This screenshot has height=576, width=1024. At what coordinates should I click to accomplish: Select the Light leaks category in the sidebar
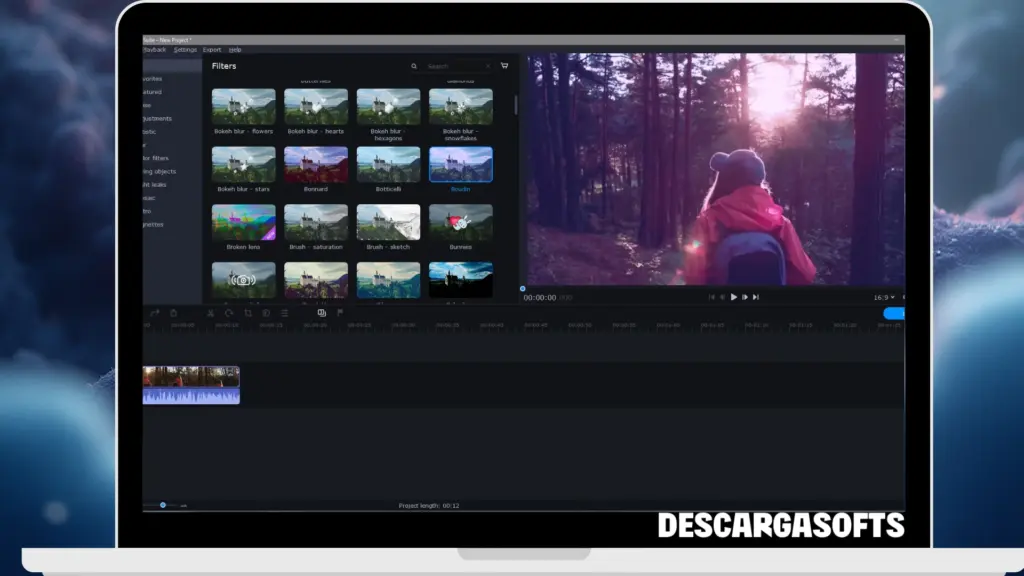165,185
